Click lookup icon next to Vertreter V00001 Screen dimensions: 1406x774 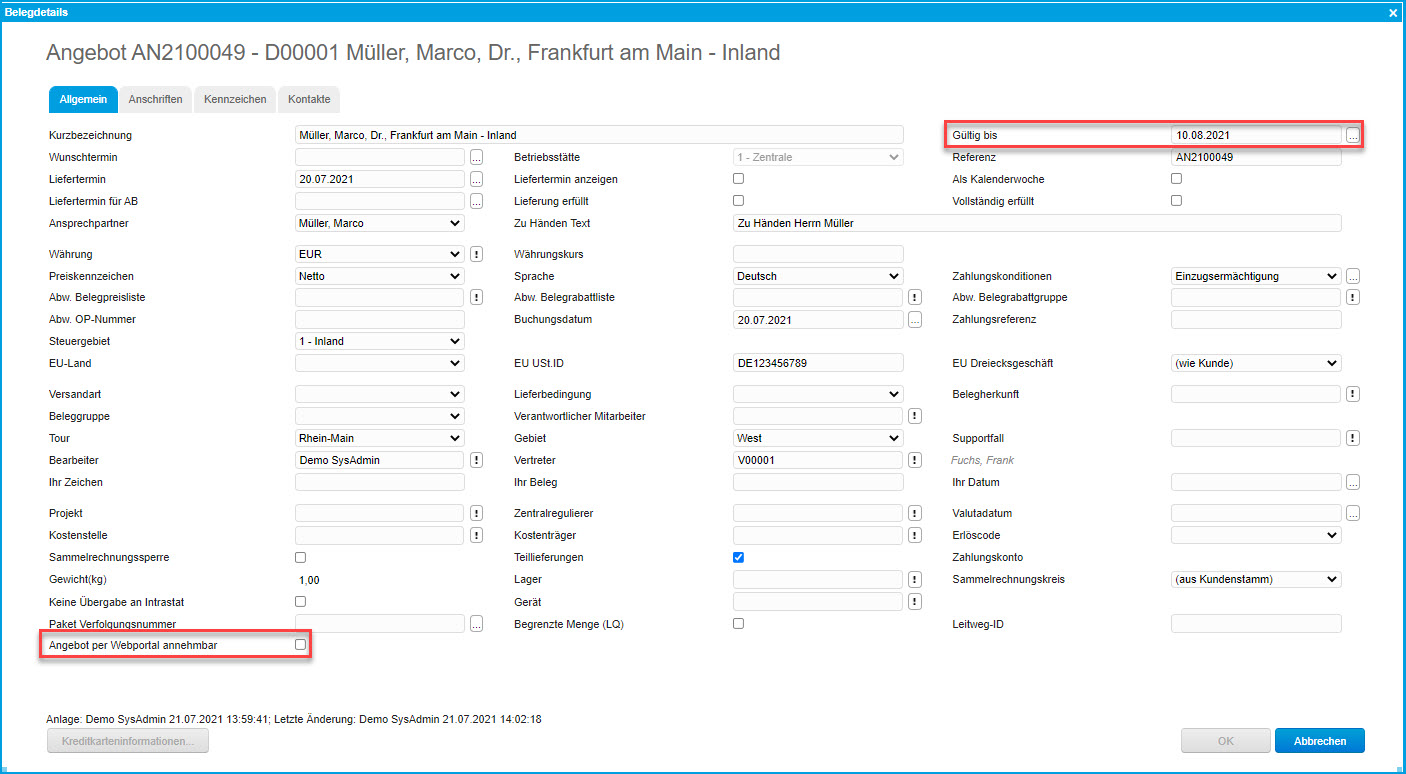pos(914,460)
